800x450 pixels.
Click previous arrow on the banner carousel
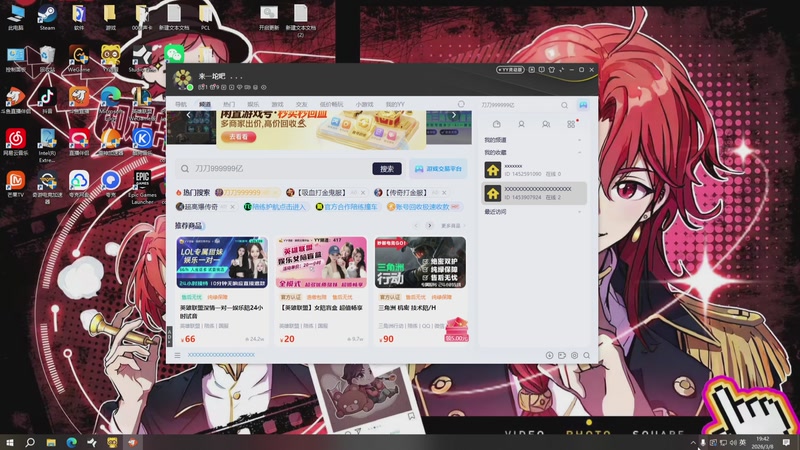pyautogui.click(x=188, y=115)
